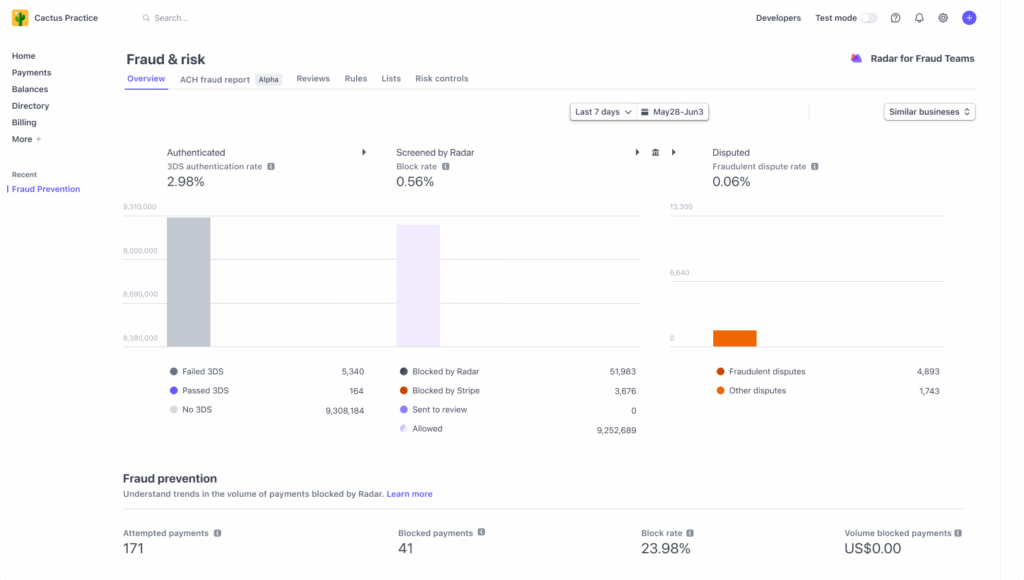
Task: Click the Blocked by Radar value 51,983
Action: (x=622, y=372)
